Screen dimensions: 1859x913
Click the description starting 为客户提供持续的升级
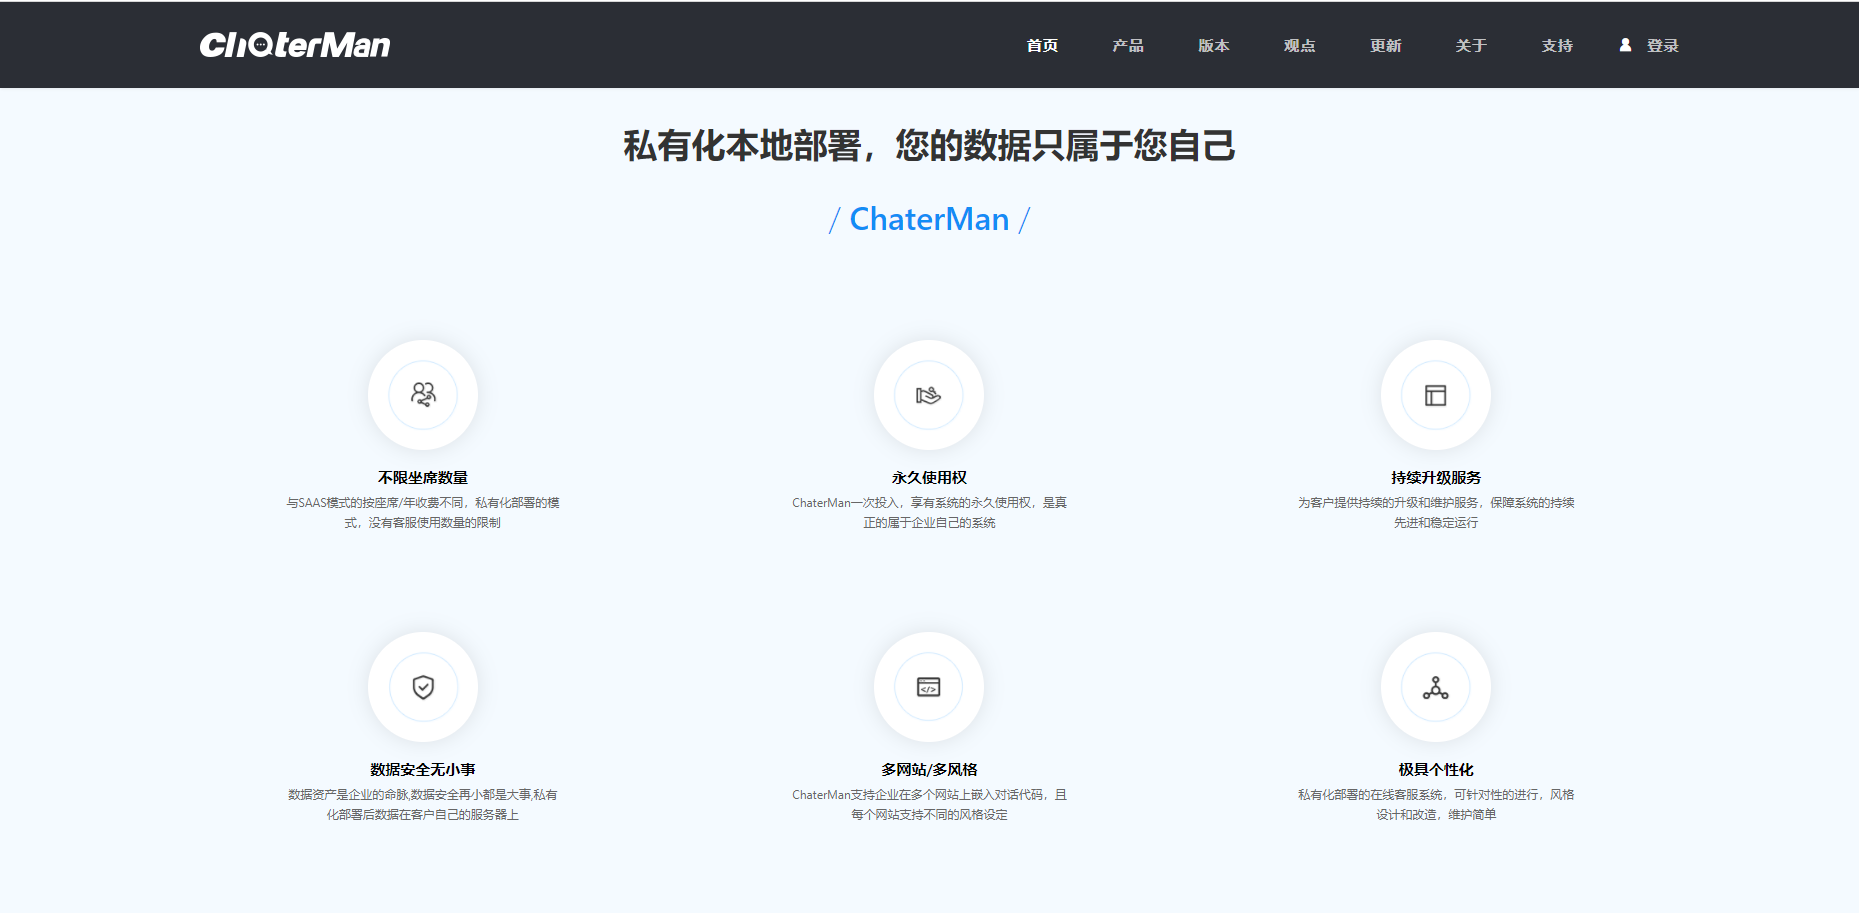point(1436,512)
